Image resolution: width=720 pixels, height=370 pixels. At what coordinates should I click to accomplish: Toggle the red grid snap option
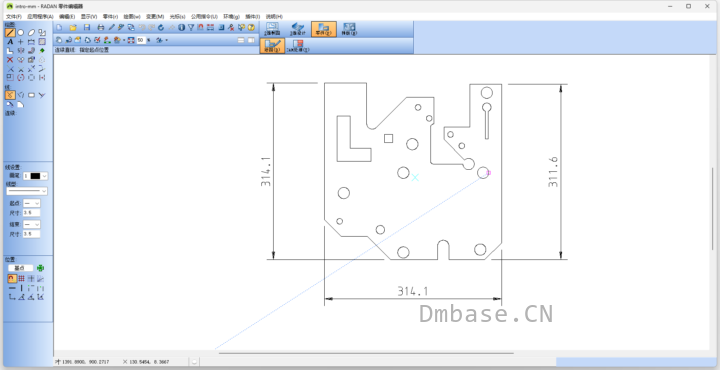point(21,279)
